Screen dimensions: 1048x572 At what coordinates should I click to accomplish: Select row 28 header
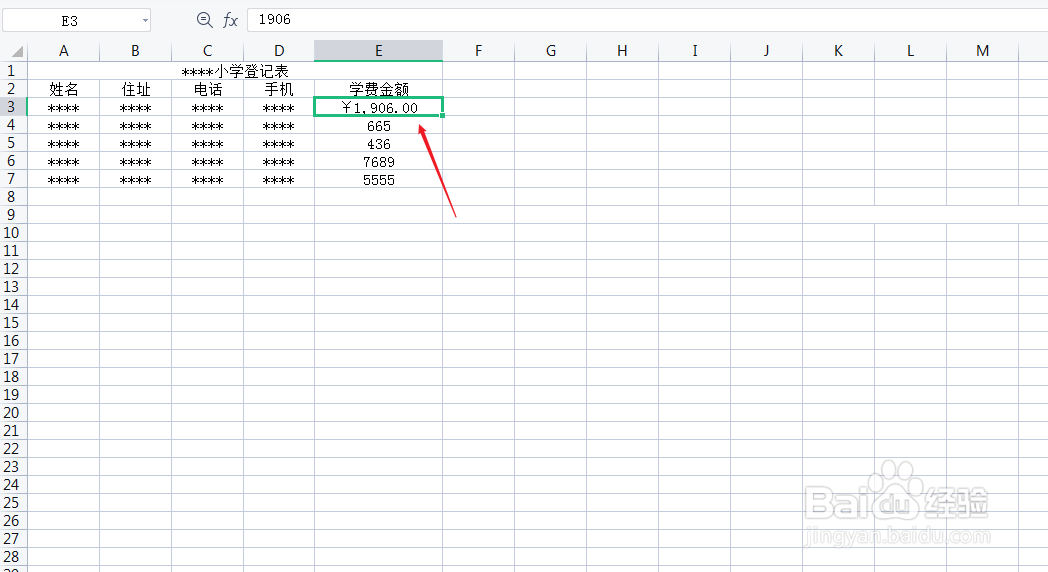pyautogui.click(x=11, y=557)
